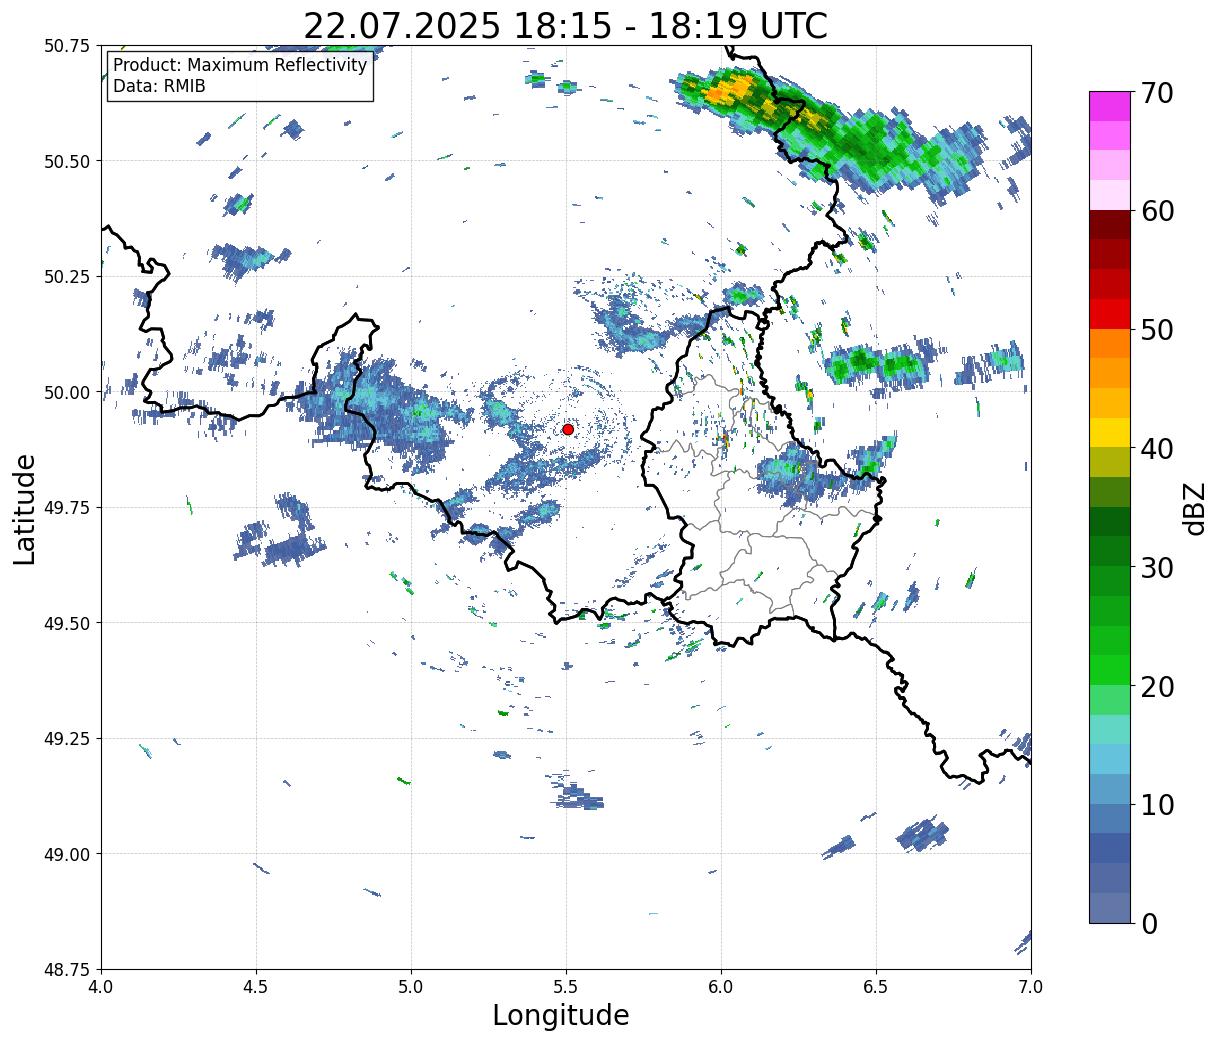
Task: Click the dark red colorbar segment below 60
Action: point(1110,225)
